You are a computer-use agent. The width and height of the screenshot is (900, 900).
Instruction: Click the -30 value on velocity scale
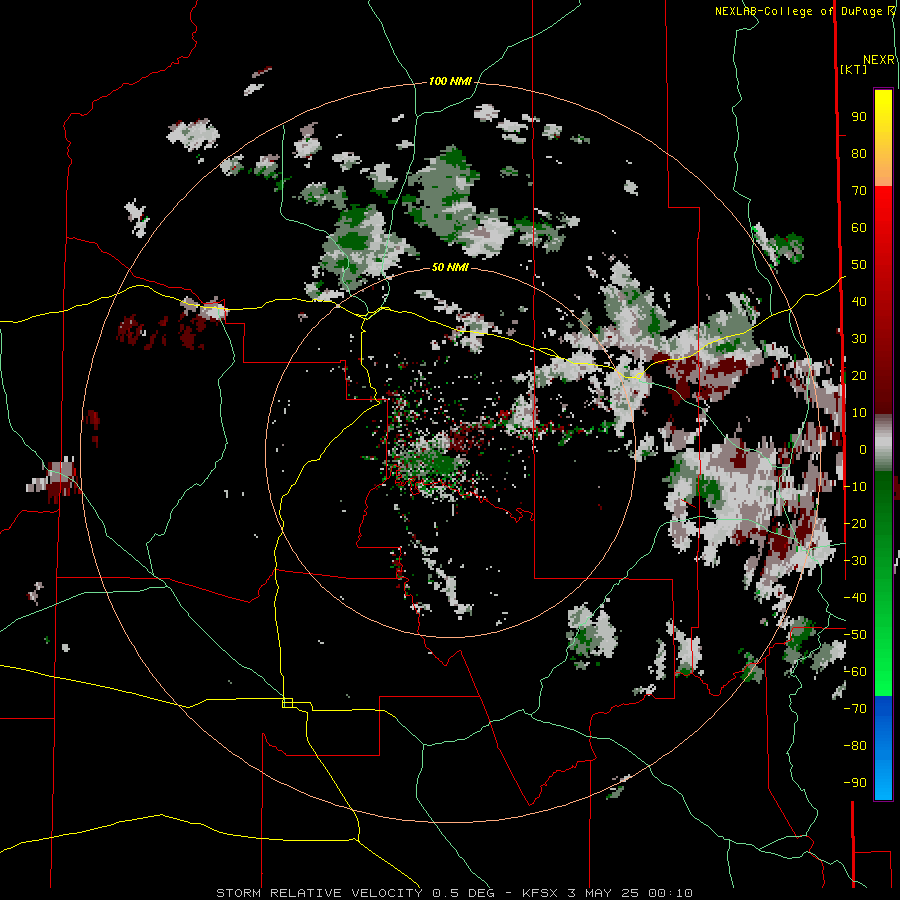tap(855, 561)
